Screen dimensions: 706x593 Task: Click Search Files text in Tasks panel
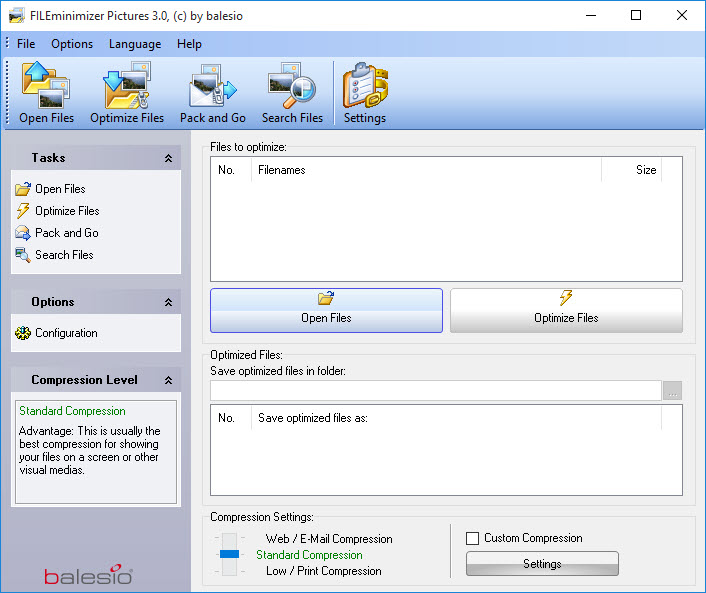64,255
